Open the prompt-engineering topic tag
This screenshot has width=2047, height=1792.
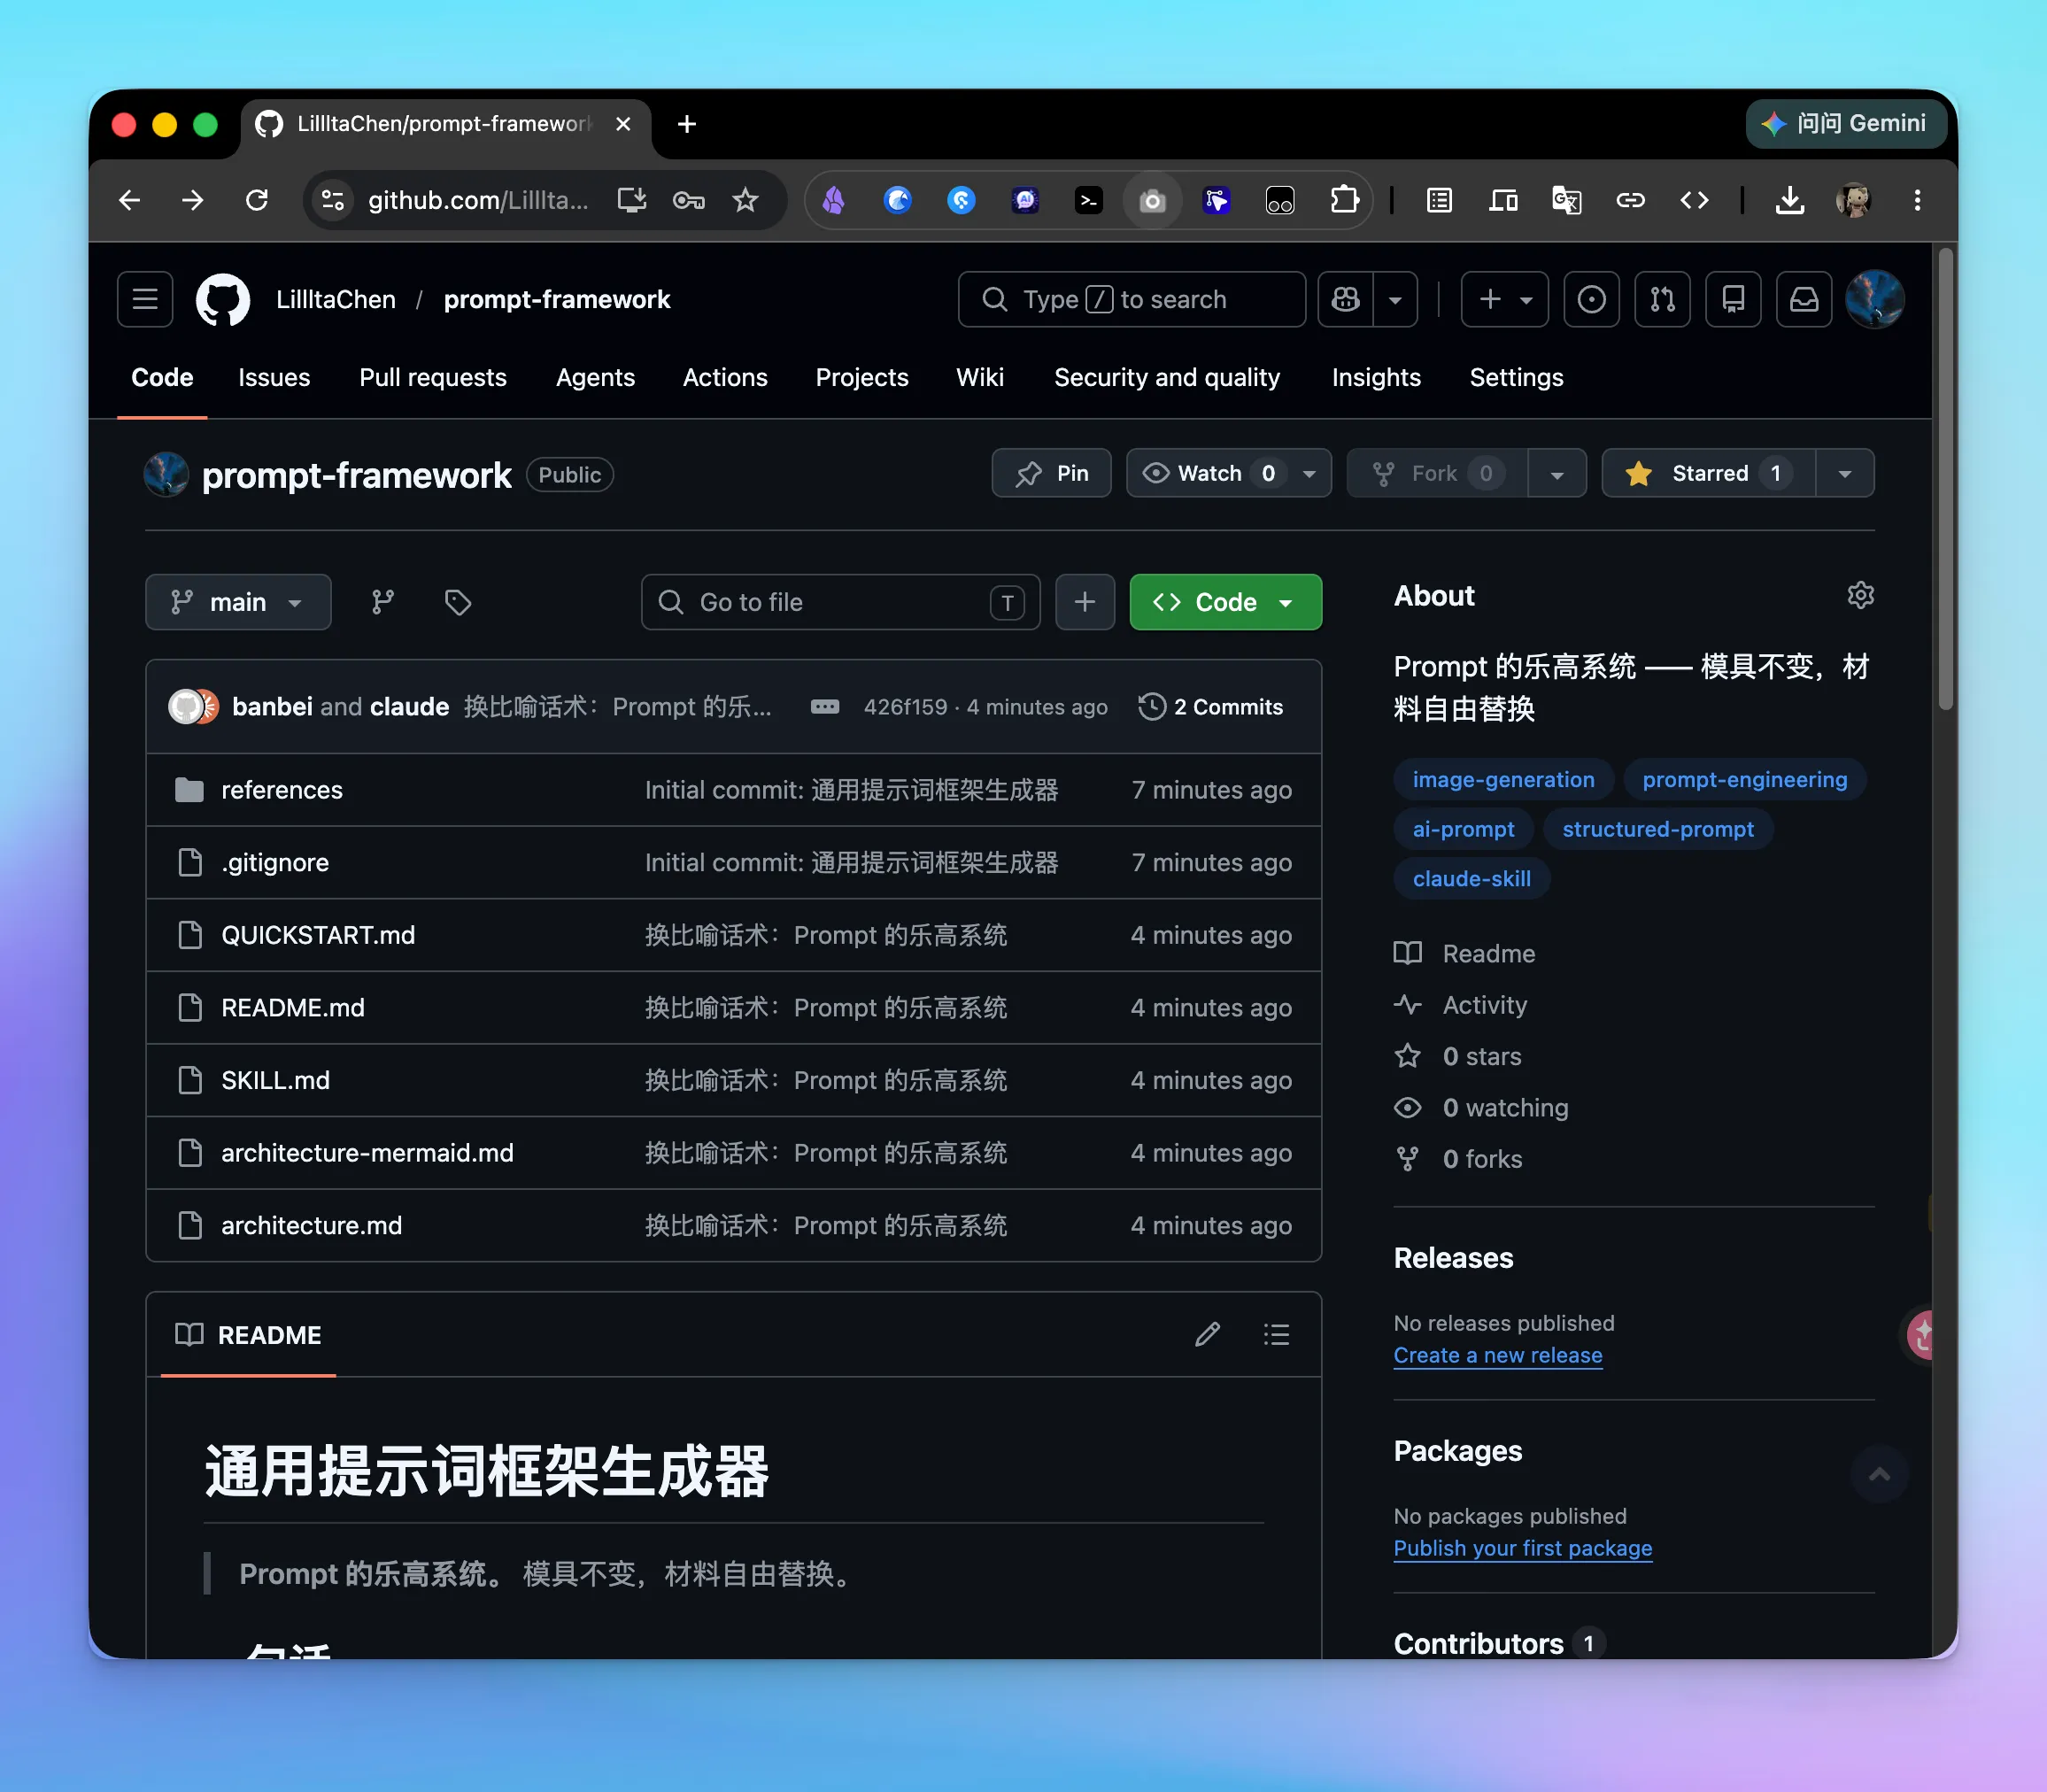[x=1744, y=779]
